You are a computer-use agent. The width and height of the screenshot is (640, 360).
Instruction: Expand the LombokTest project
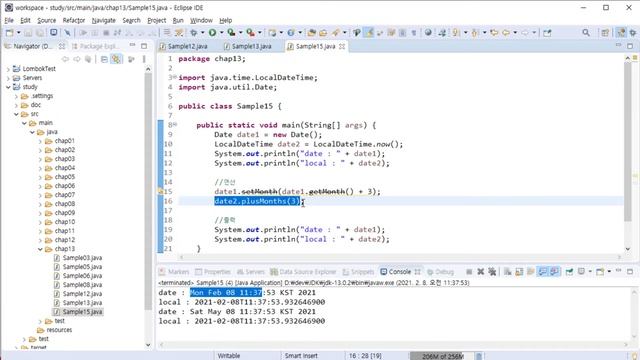pos(8,69)
